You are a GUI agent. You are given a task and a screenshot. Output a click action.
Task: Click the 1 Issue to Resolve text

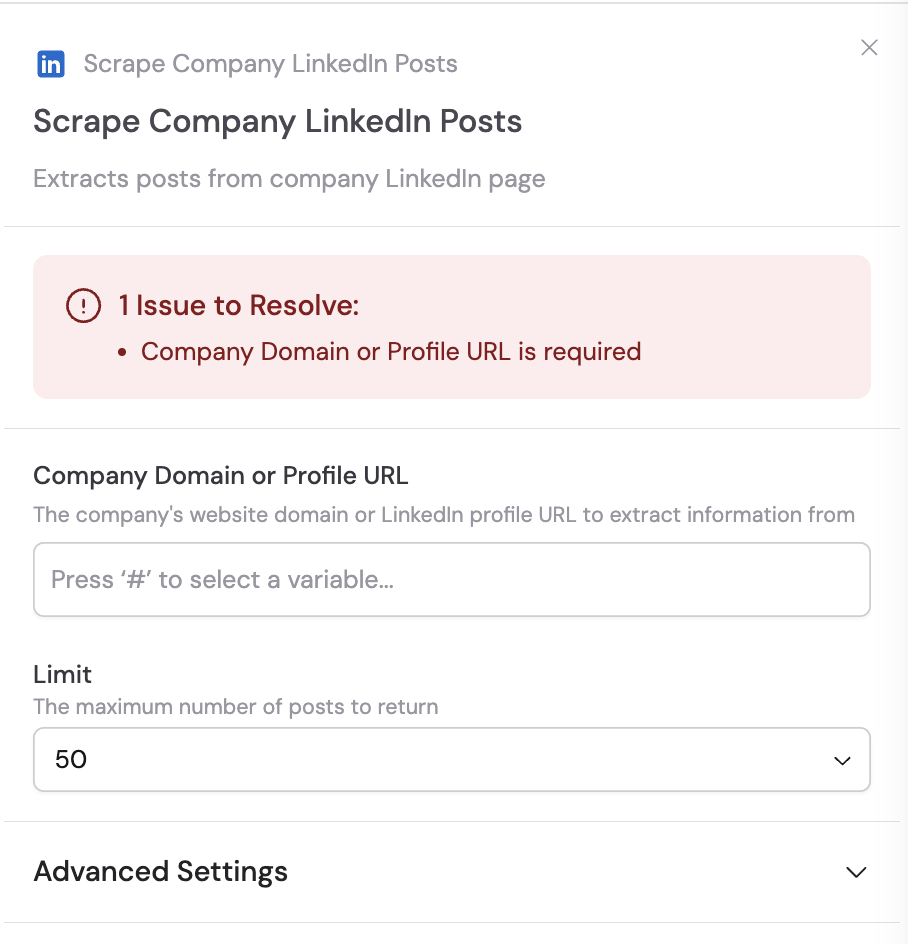(239, 305)
